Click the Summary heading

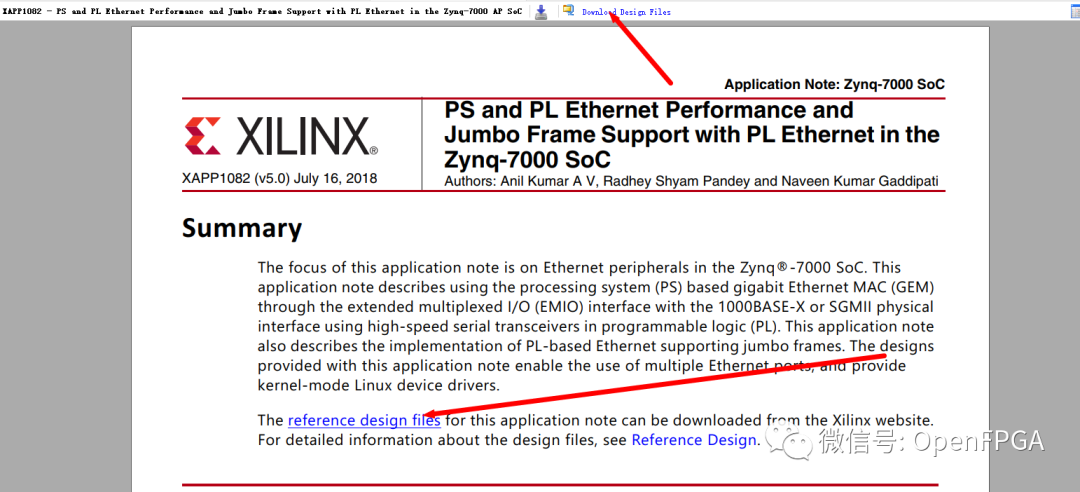(242, 228)
